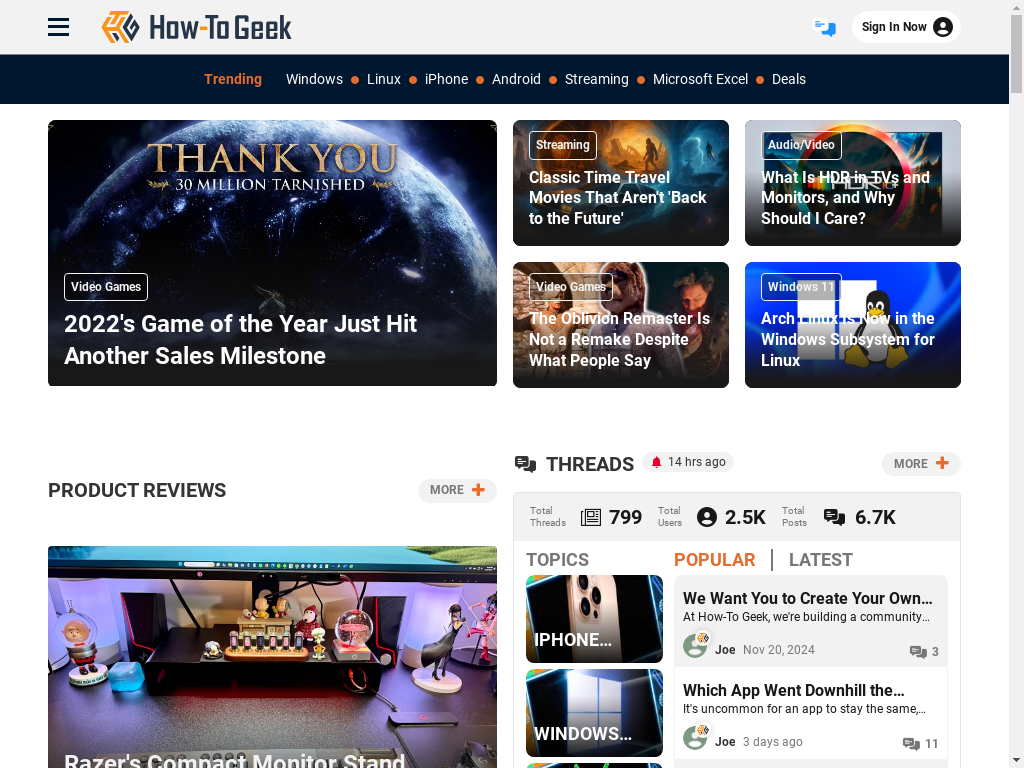
Task: Click the 6.7K total posts count
Action: 875,517
